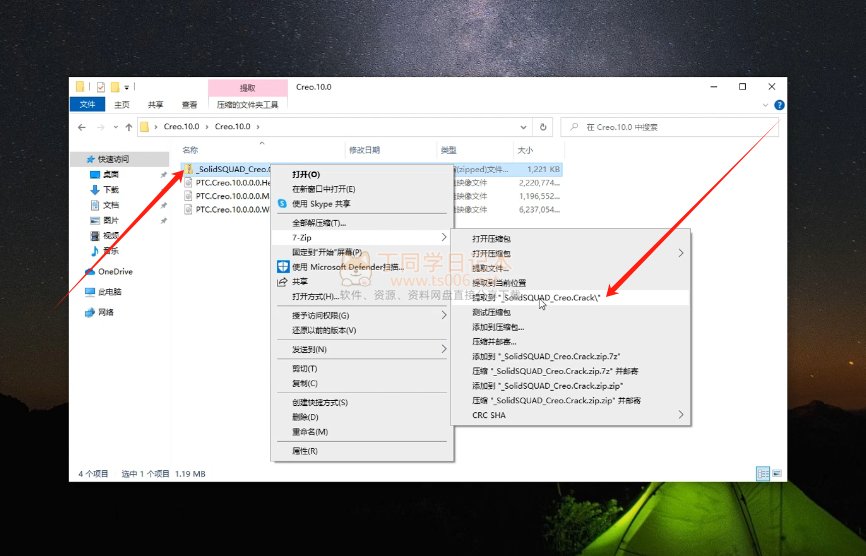Switch to details view icon in status bar
The width and height of the screenshot is (866, 556).
click(763, 474)
